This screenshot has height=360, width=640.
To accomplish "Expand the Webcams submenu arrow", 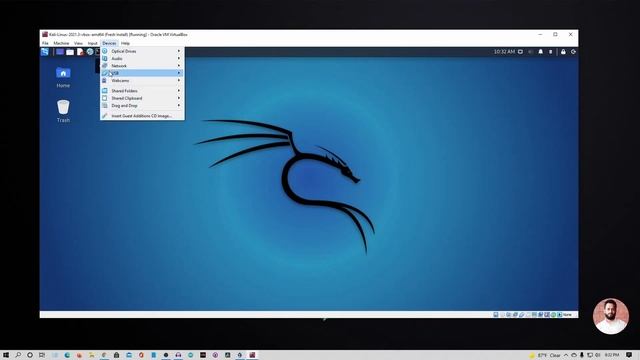I will [179, 80].
